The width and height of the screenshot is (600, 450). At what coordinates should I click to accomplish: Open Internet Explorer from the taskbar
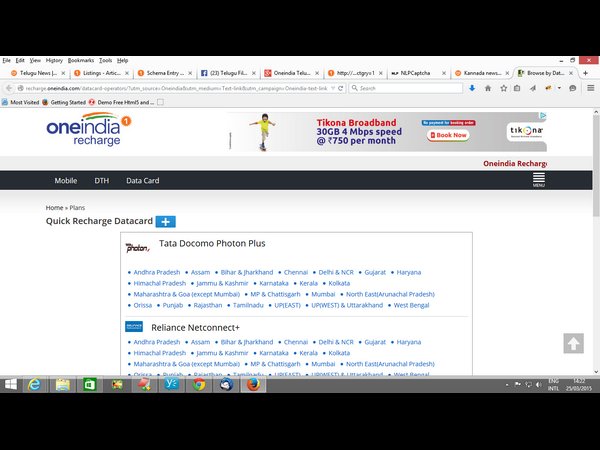(35, 384)
